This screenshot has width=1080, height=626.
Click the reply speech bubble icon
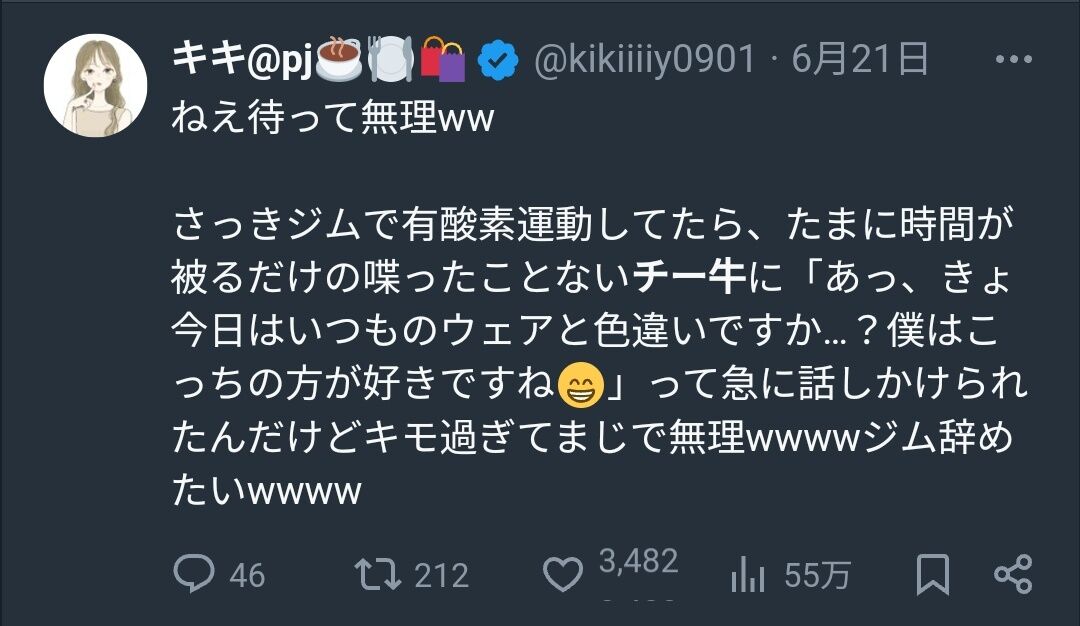194,573
